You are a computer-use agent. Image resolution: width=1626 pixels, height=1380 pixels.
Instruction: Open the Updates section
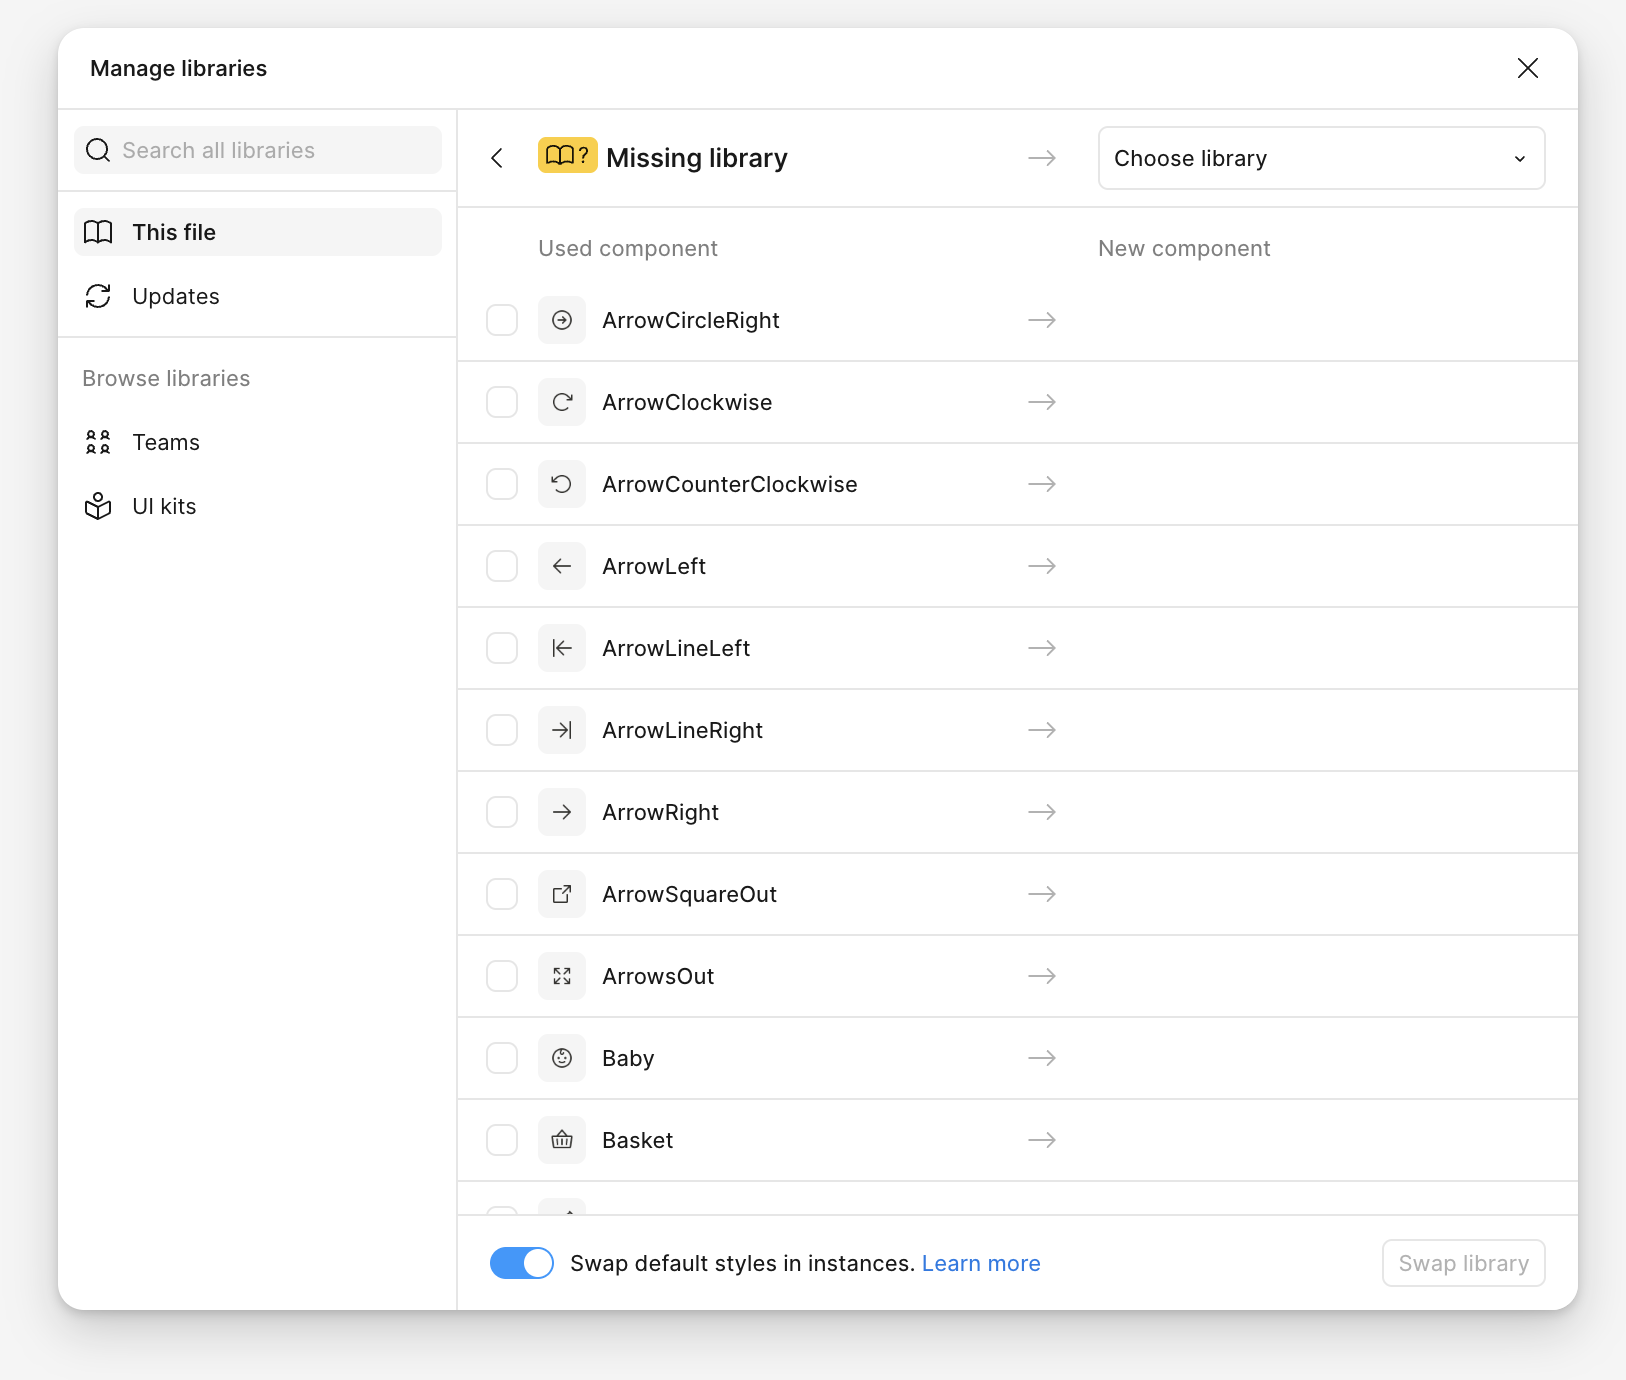[175, 296]
